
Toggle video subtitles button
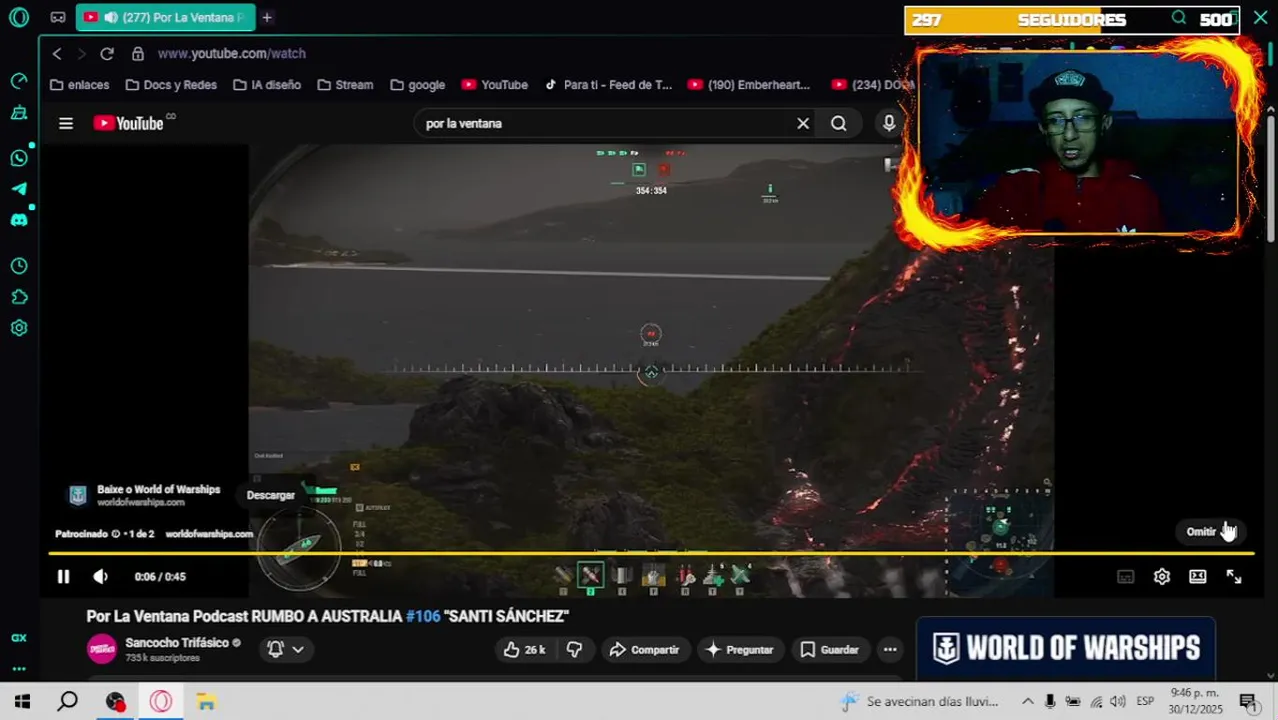click(1126, 577)
